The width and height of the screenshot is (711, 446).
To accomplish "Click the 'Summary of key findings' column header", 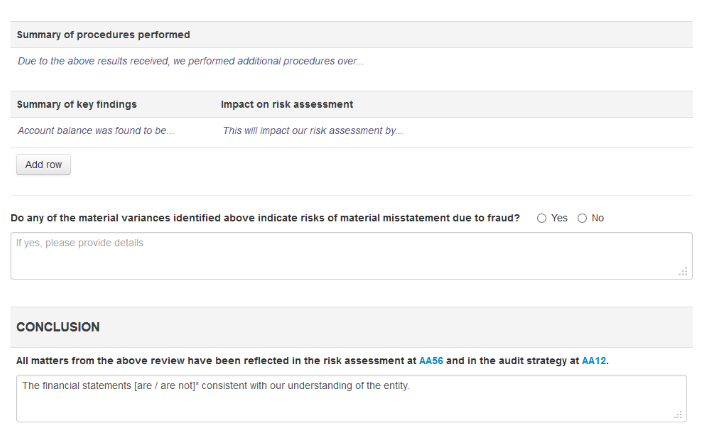I will 77,104.
